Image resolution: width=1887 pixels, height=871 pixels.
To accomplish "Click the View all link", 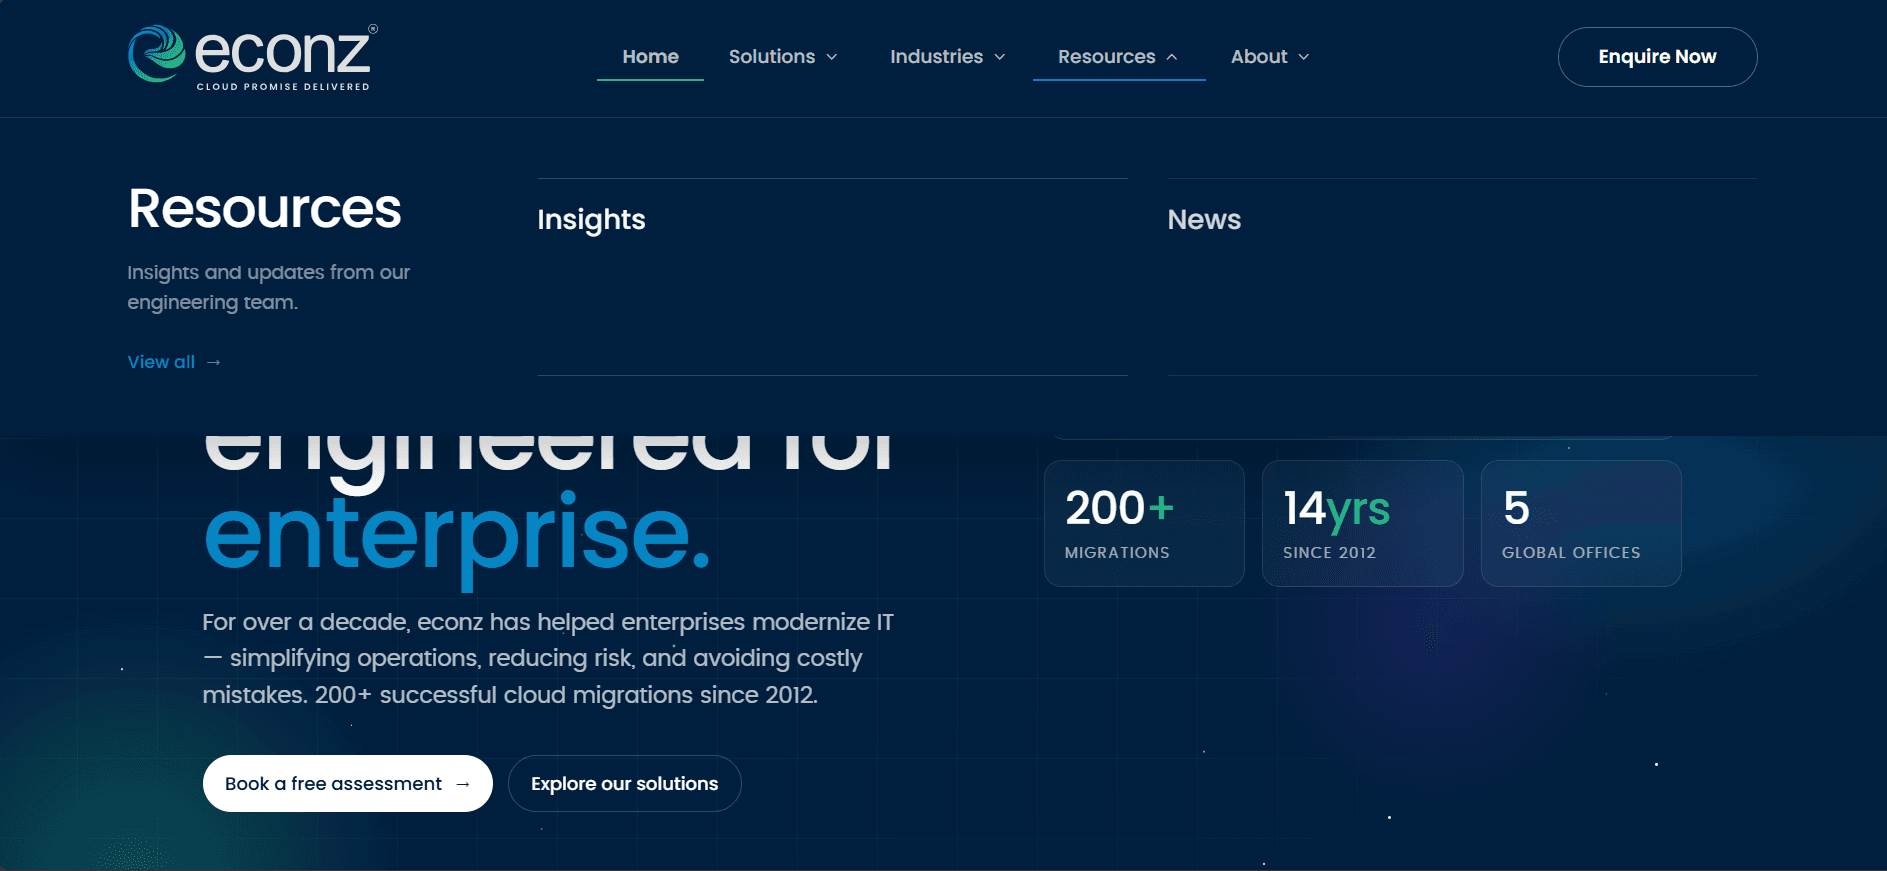I will (174, 362).
